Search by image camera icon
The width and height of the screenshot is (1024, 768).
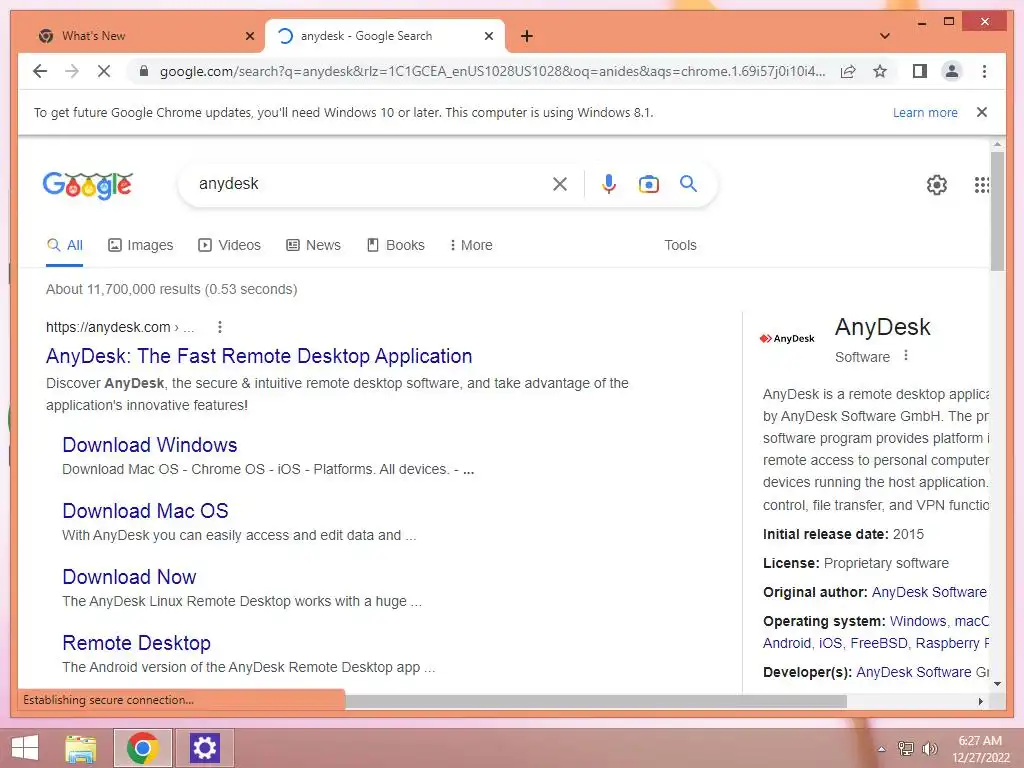pyautogui.click(x=648, y=184)
